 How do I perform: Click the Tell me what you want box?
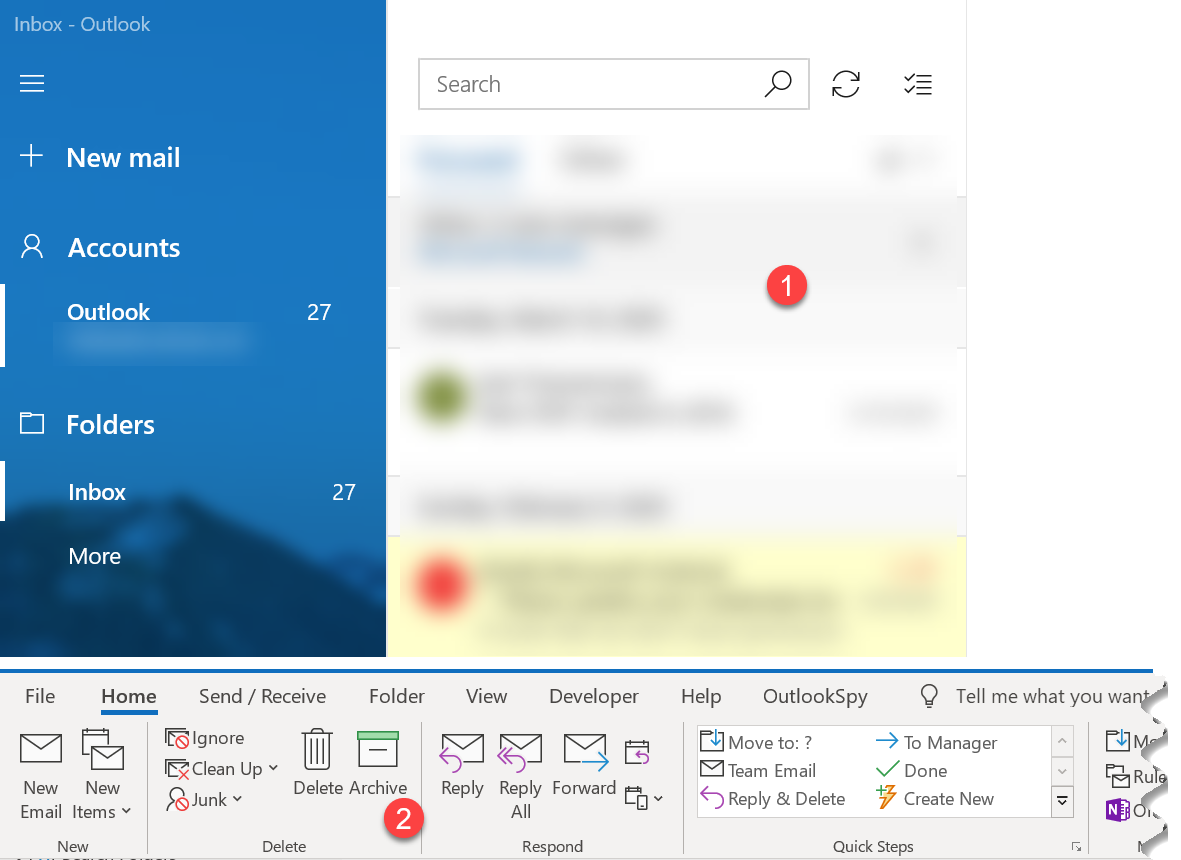pyautogui.click(x=1053, y=696)
